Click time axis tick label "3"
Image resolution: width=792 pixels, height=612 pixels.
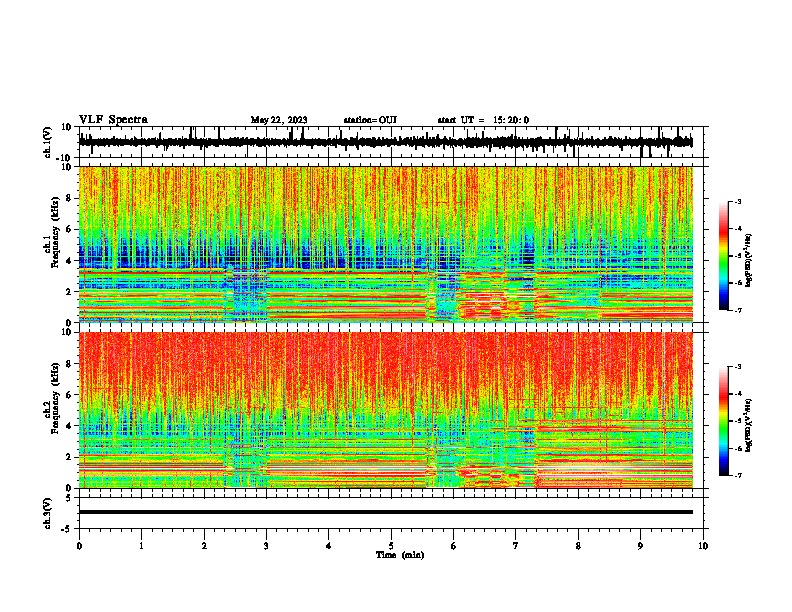click(266, 546)
